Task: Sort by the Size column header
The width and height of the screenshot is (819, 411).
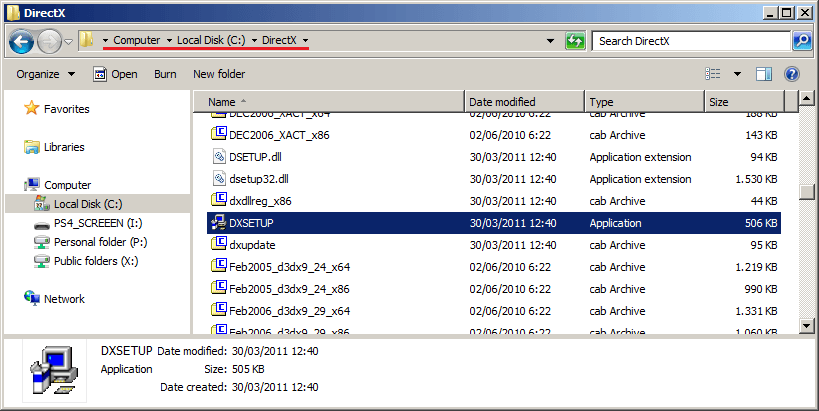Action: pos(744,102)
